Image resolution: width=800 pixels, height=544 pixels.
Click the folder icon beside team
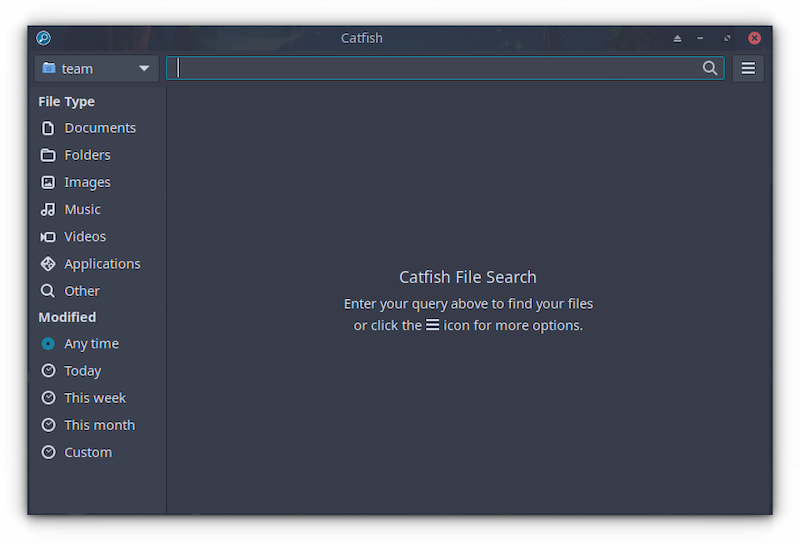point(49,68)
